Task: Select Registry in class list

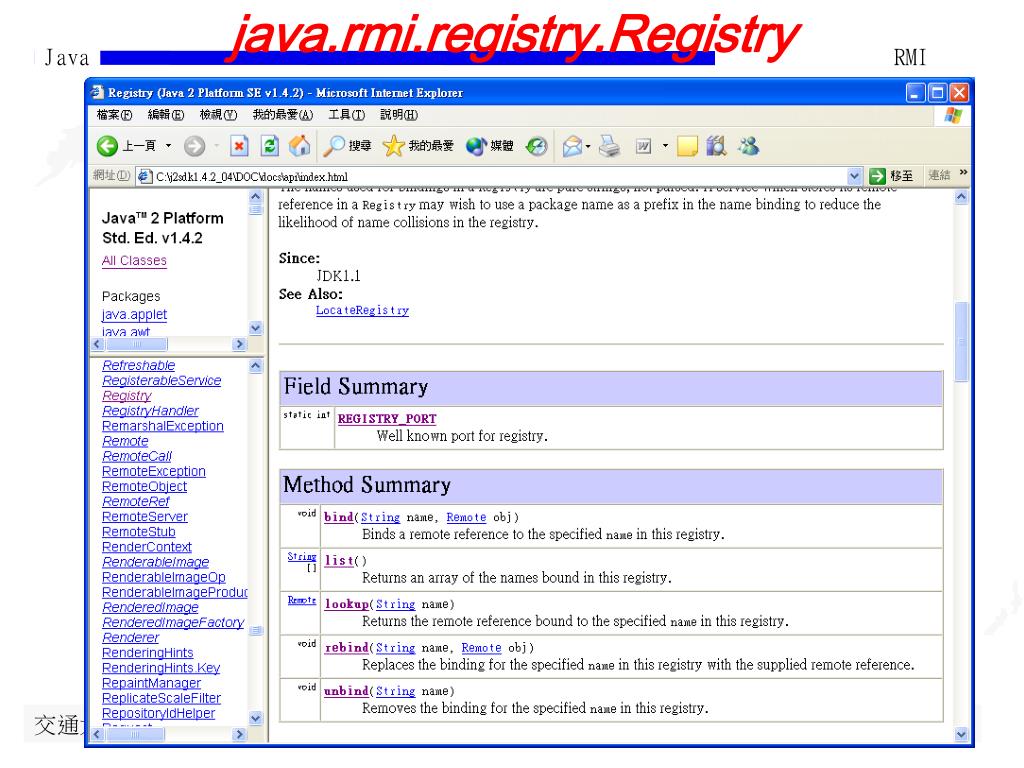Action: click(127, 396)
